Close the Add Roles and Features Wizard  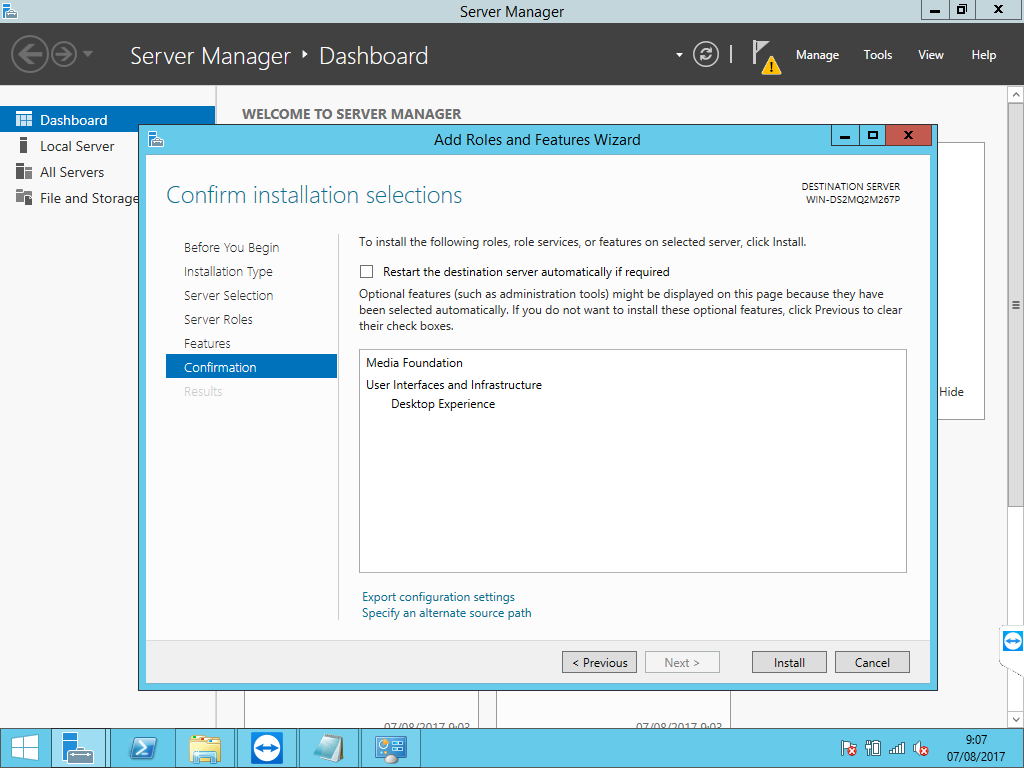click(908, 135)
